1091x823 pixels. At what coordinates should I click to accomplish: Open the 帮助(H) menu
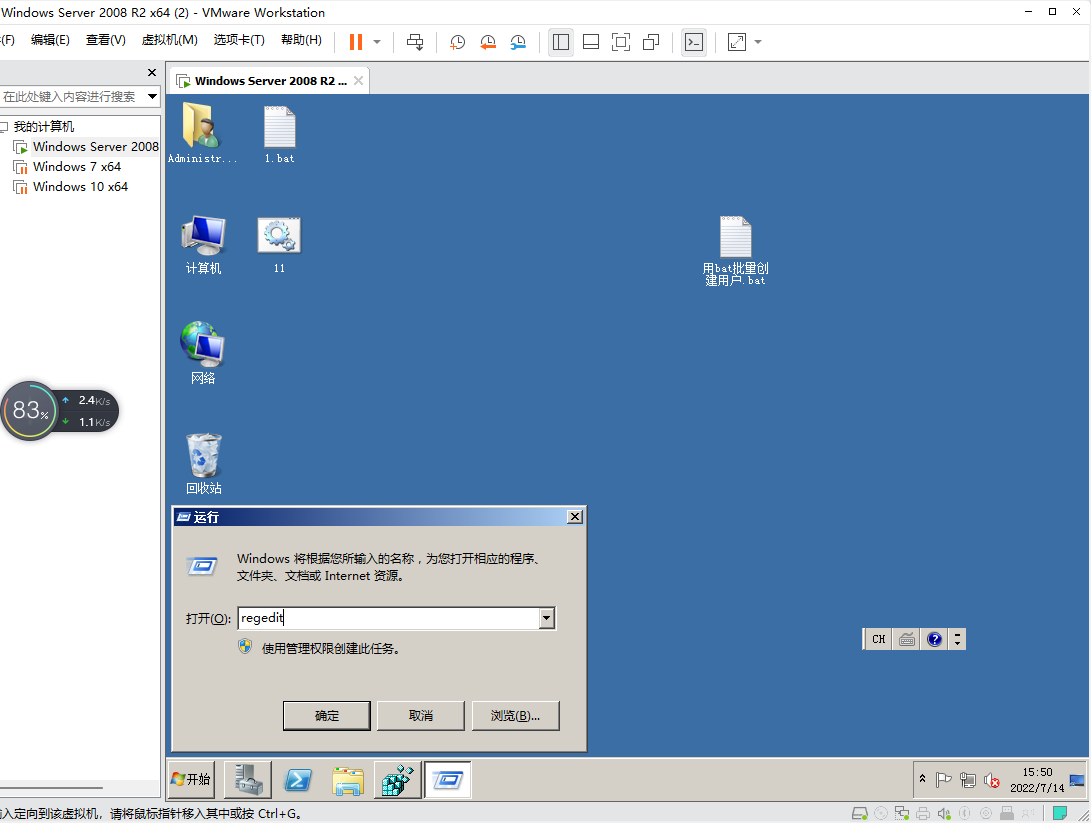click(x=301, y=40)
